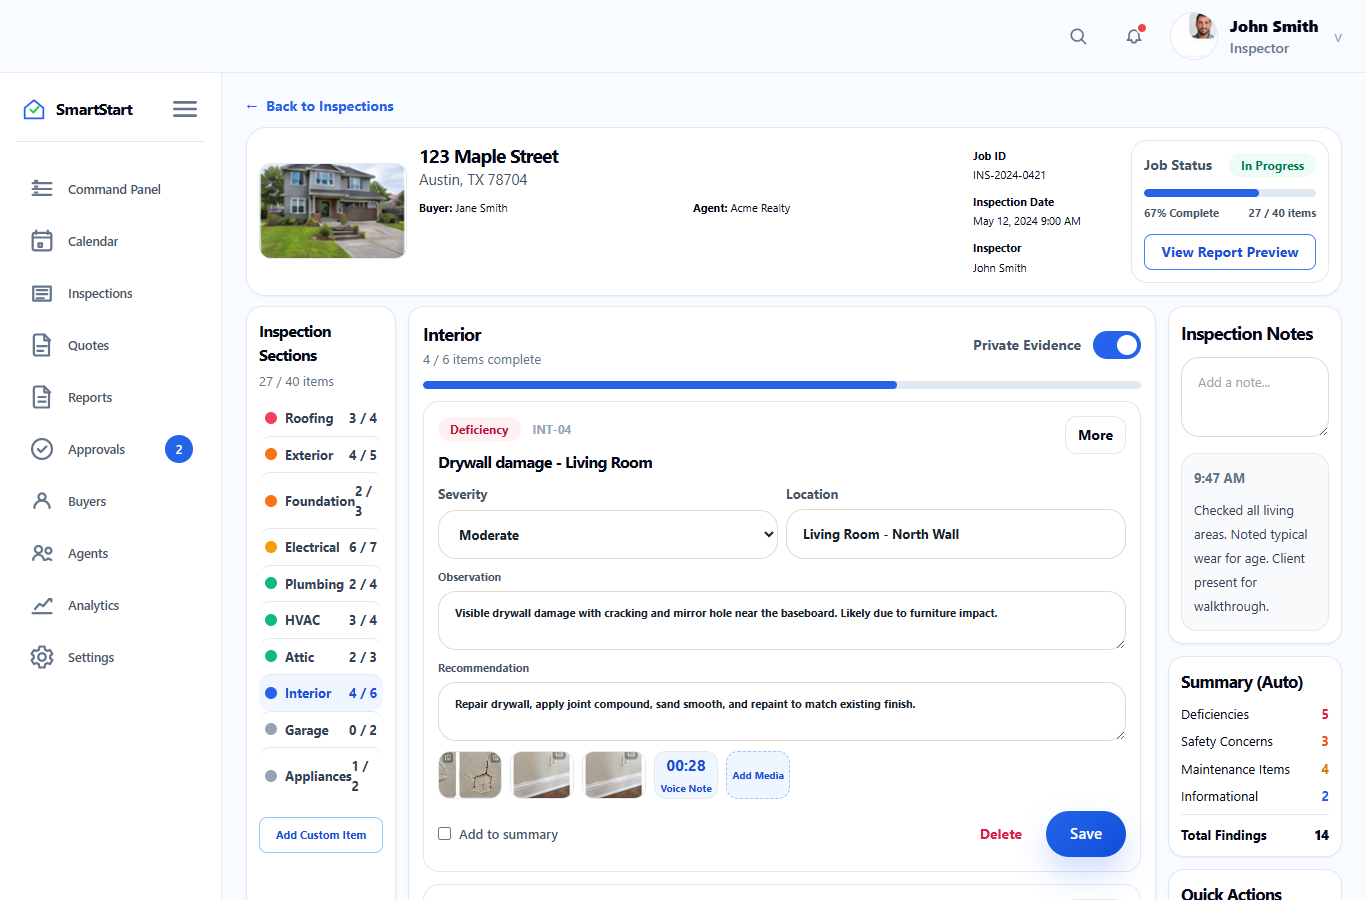Open the third evidence photo thumbnail
Viewport: 1366px width, 900px height.
pyautogui.click(x=613, y=775)
